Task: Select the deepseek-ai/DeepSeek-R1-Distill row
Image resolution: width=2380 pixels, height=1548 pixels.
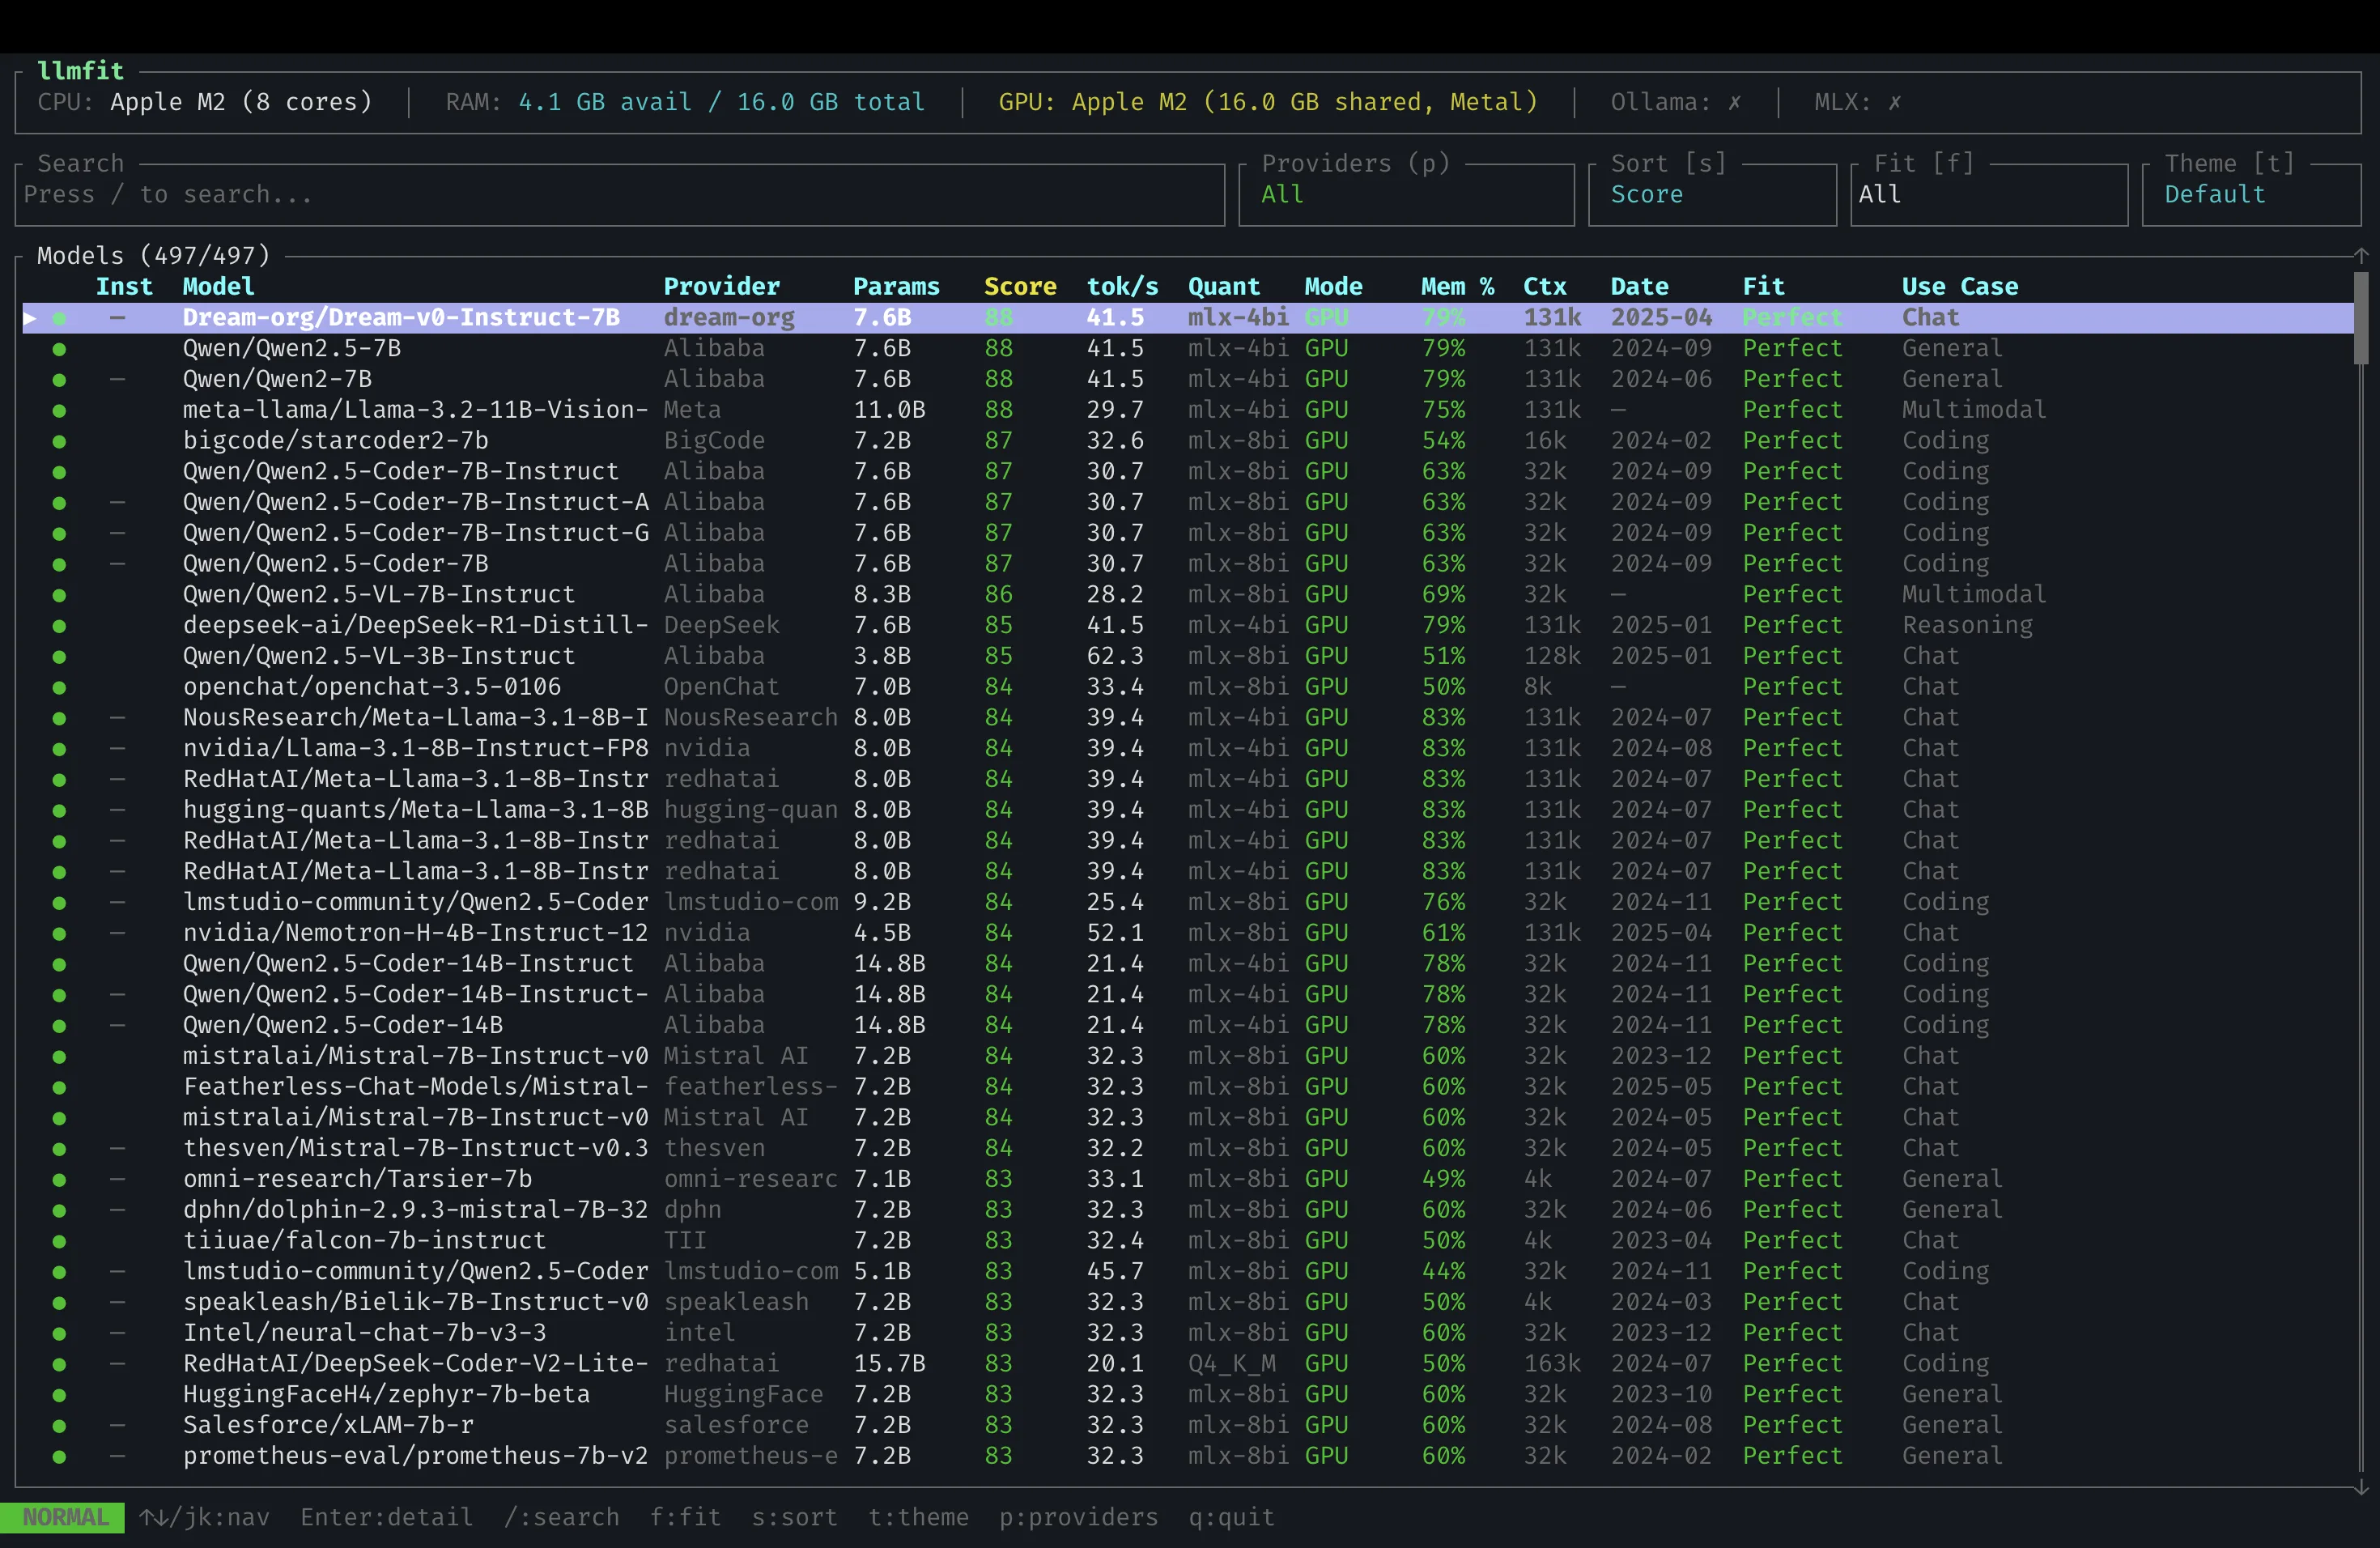Action: [x=1188, y=626]
